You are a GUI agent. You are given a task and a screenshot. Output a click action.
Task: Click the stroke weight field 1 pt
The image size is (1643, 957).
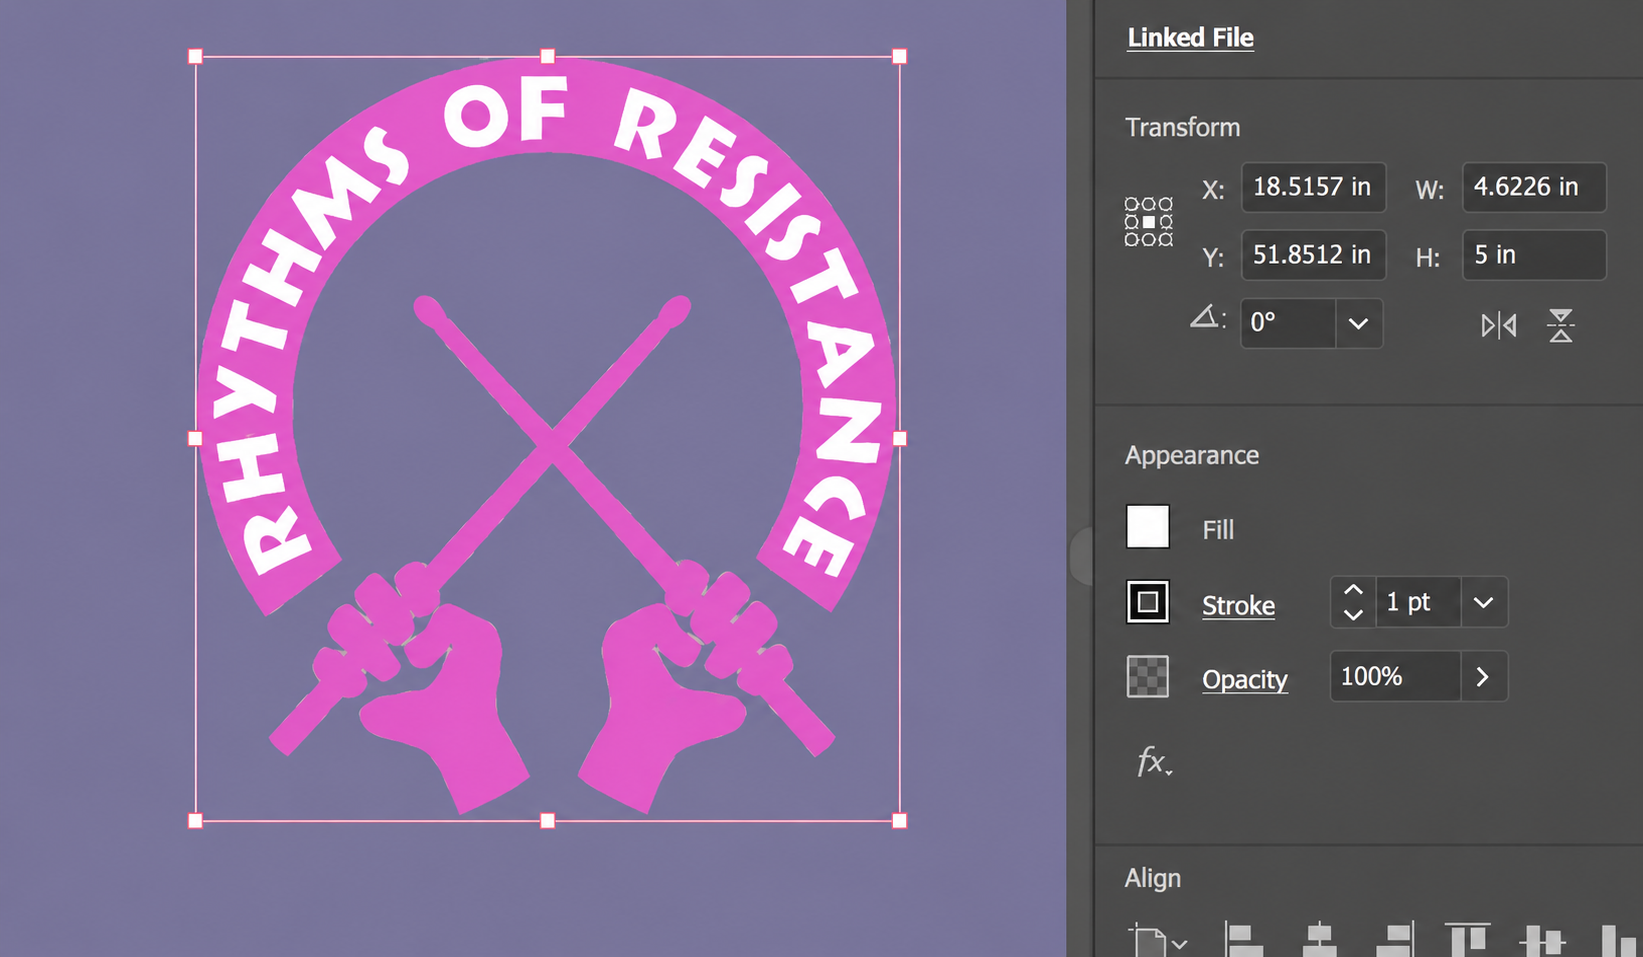1418,602
